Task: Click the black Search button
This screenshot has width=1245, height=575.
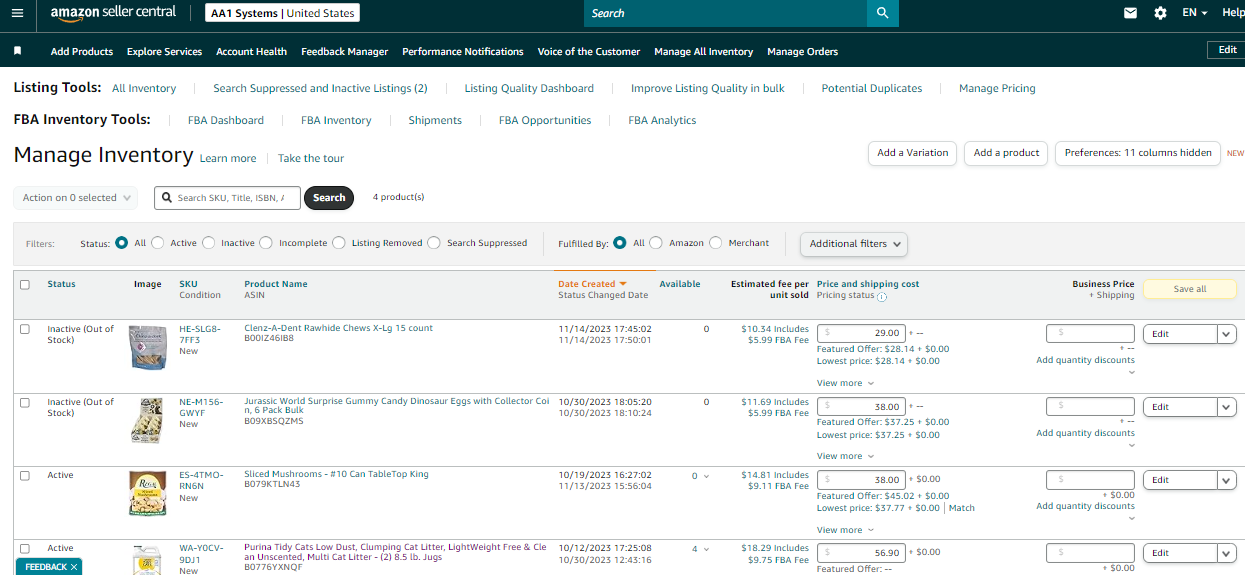Action: pos(329,198)
